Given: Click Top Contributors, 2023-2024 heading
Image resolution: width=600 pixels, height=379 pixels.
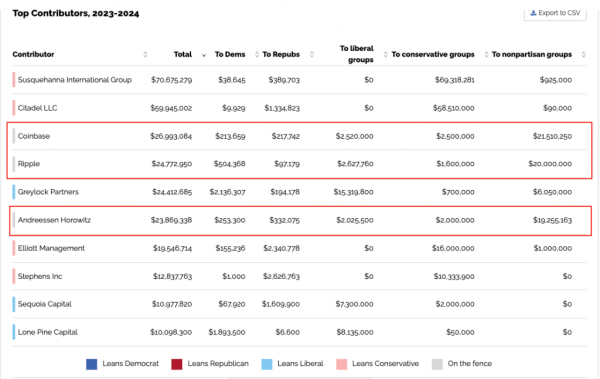Looking at the screenshot, I should [76, 13].
